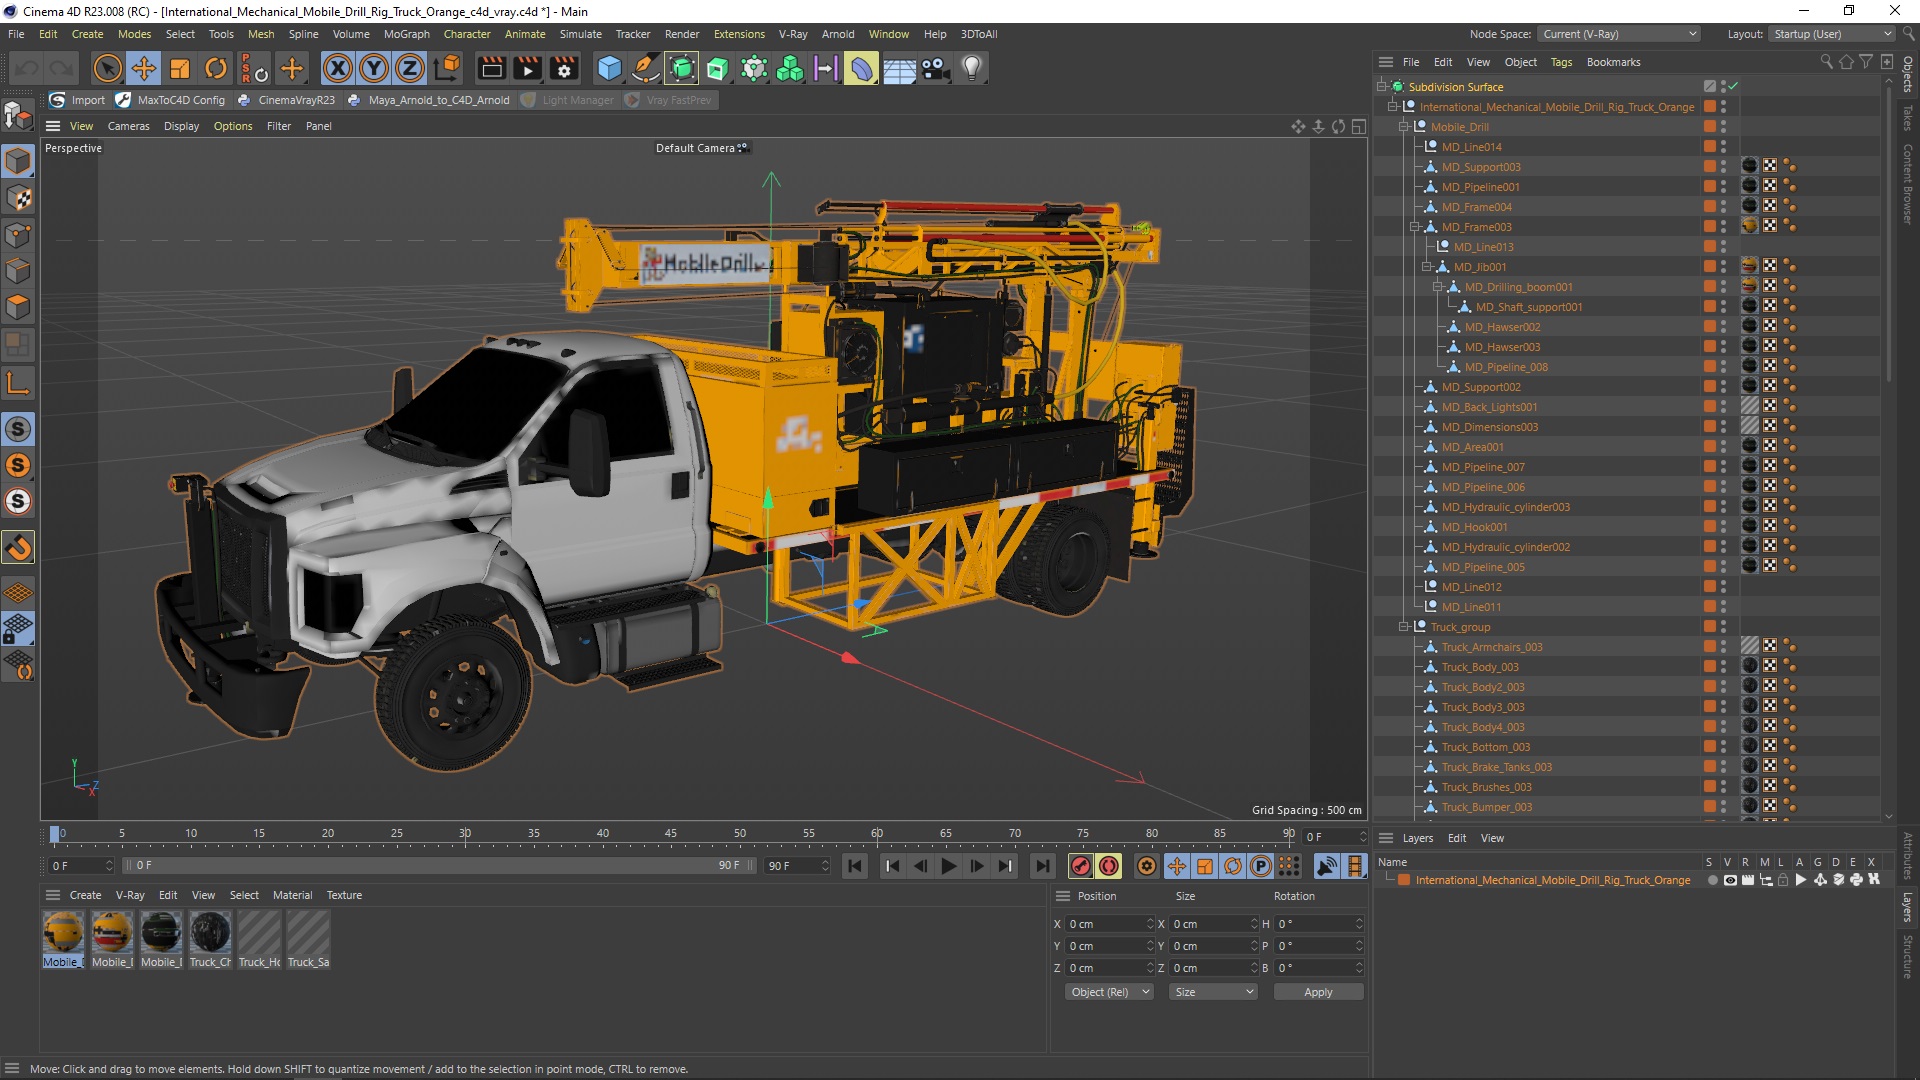Collapse the Truck_group hierarchy
Screen dimensions: 1920x1080
coord(1404,627)
